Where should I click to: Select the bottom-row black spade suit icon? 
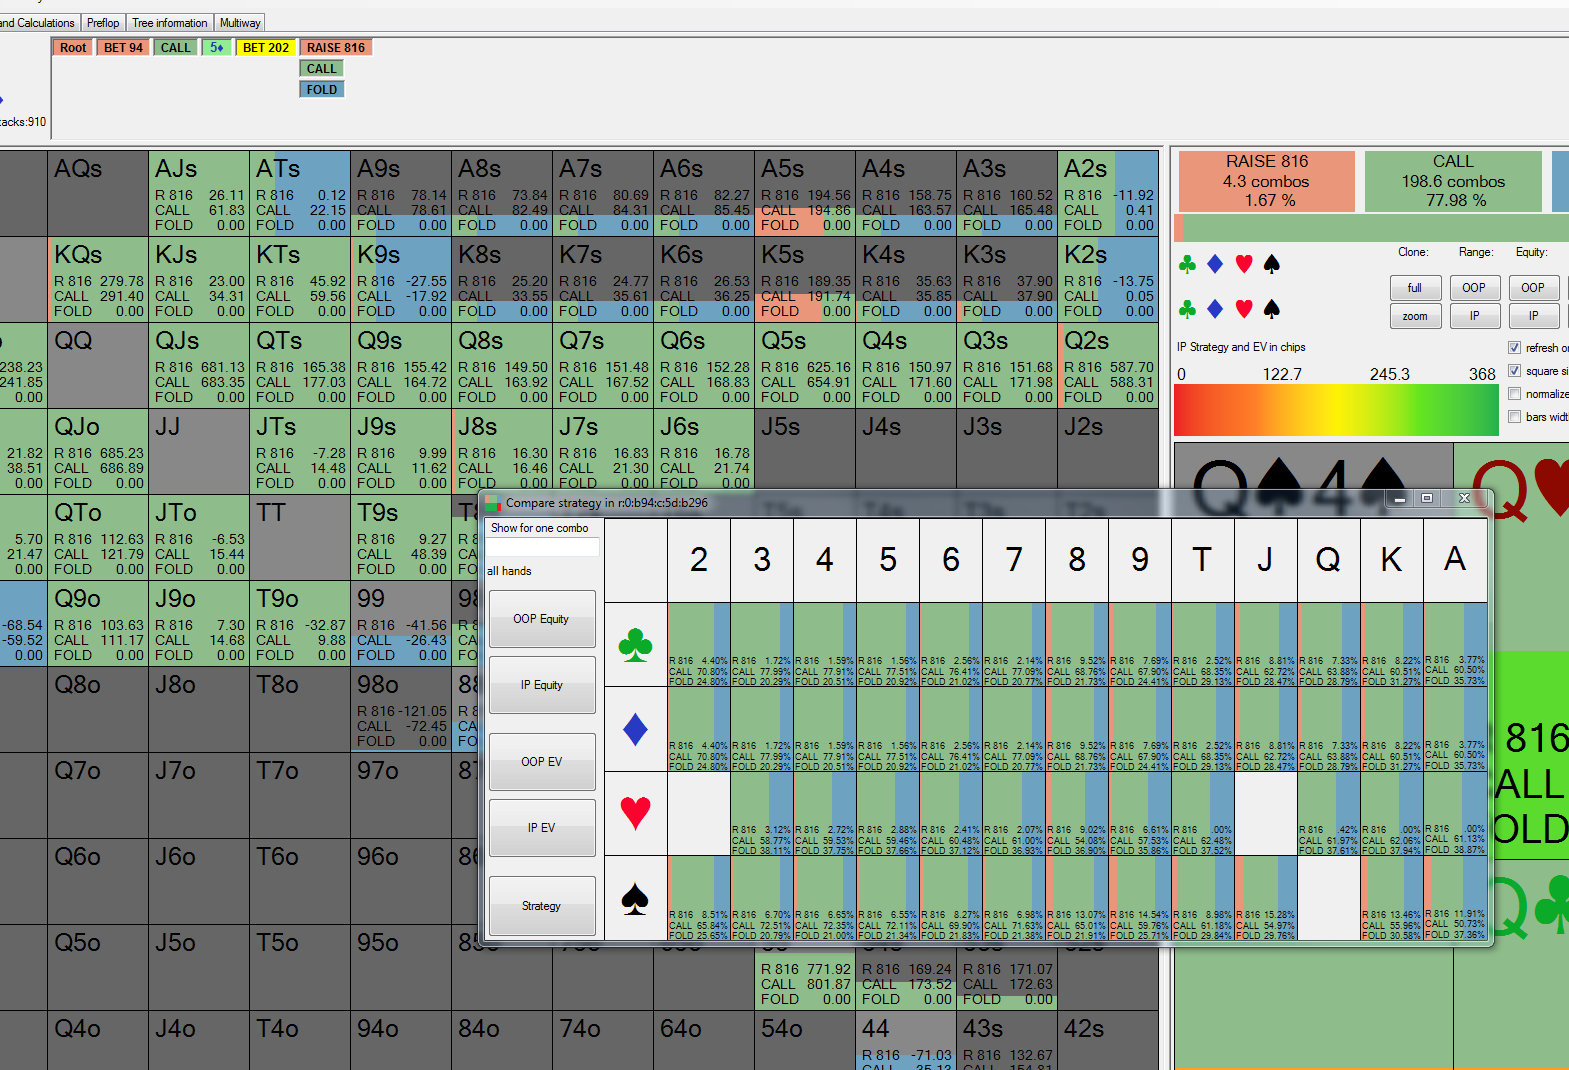click(x=1272, y=309)
